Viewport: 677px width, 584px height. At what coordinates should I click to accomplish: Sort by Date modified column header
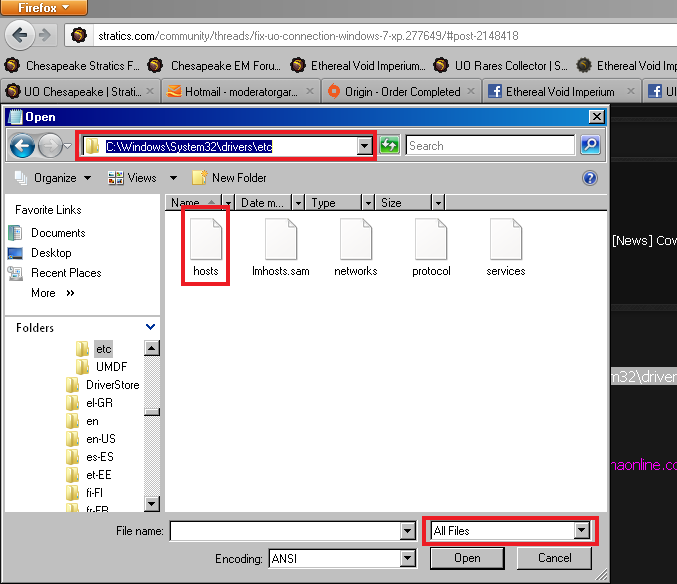click(x=264, y=202)
